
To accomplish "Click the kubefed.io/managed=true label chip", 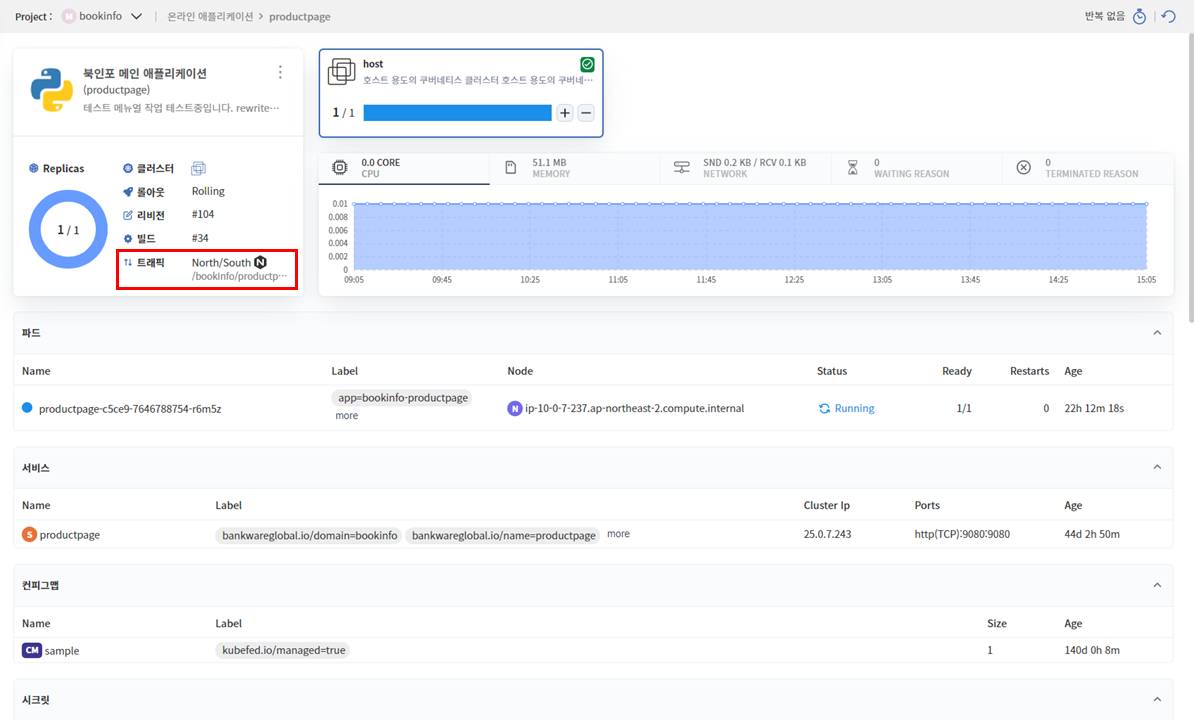I will 283,650.
